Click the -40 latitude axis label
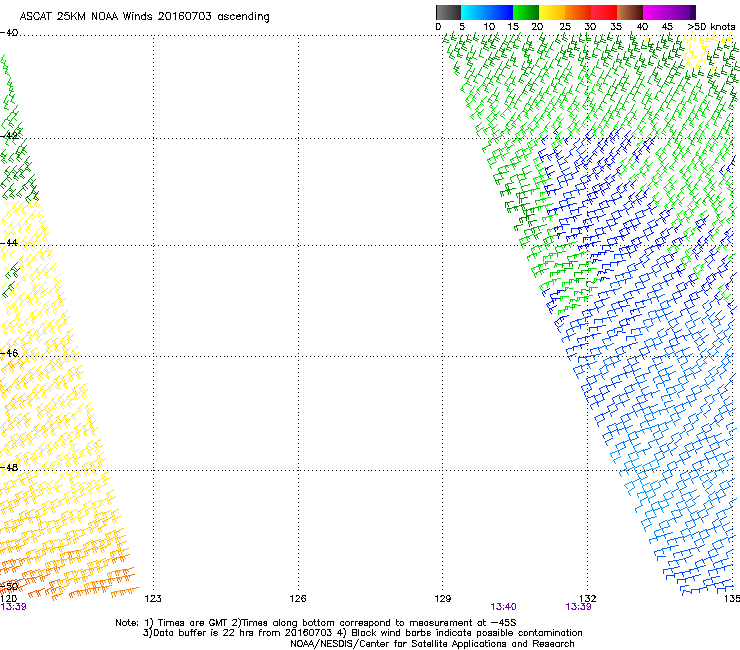The image size is (740, 650). coord(9,33)
